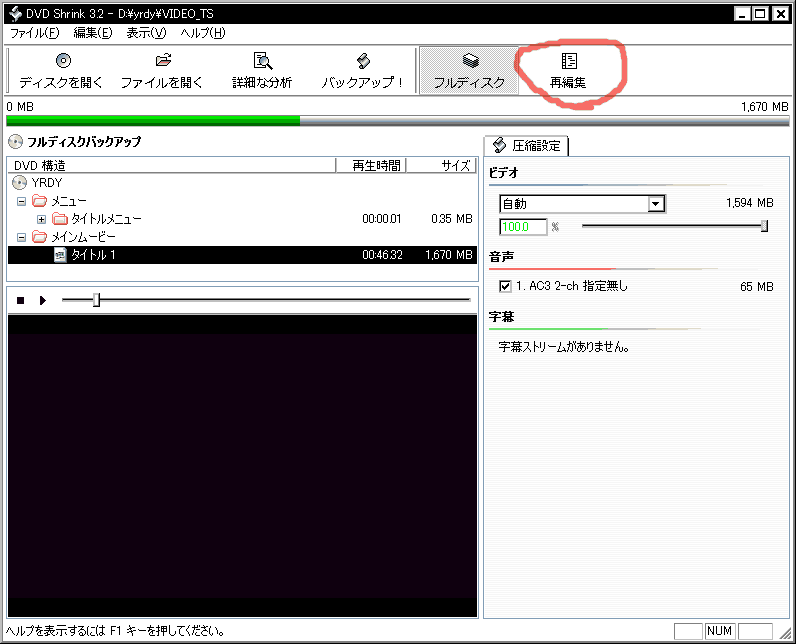Image resolution: width=796 pixels, height=644 pixels.
Task: Click the 0 MB label above bar
Action: (20, 107)
